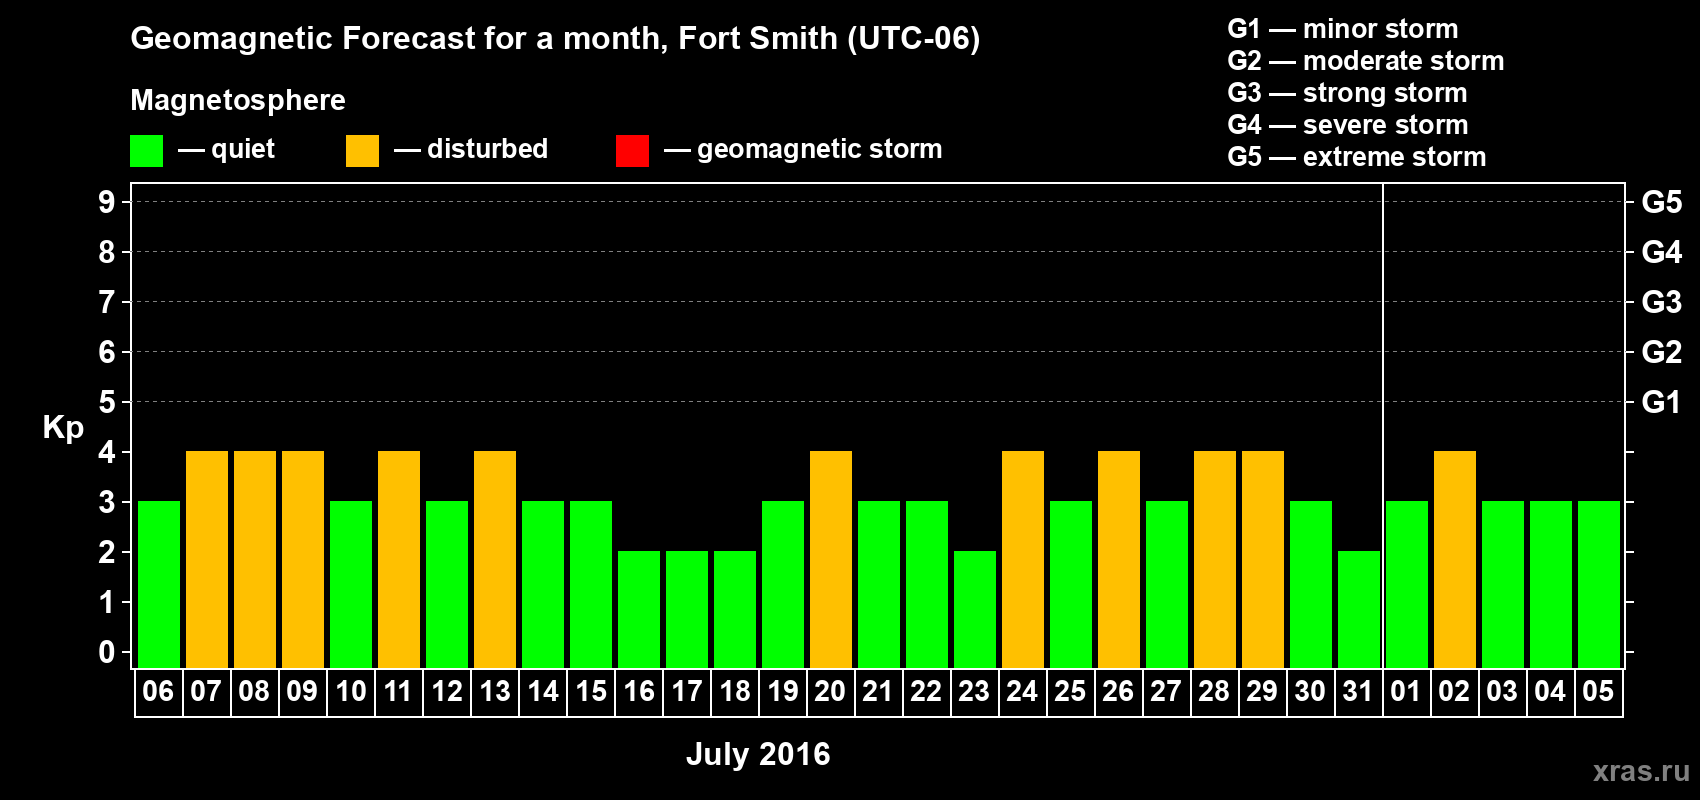This screenshot has width=1700, height=800.
Task: Click the date label 01
Action: (x=1405, y=691)
